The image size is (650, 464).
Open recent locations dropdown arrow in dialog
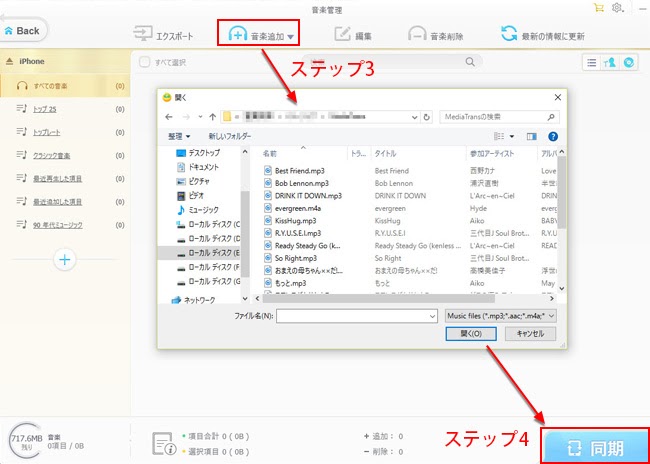pyautogui.click(x=201, y=117)
